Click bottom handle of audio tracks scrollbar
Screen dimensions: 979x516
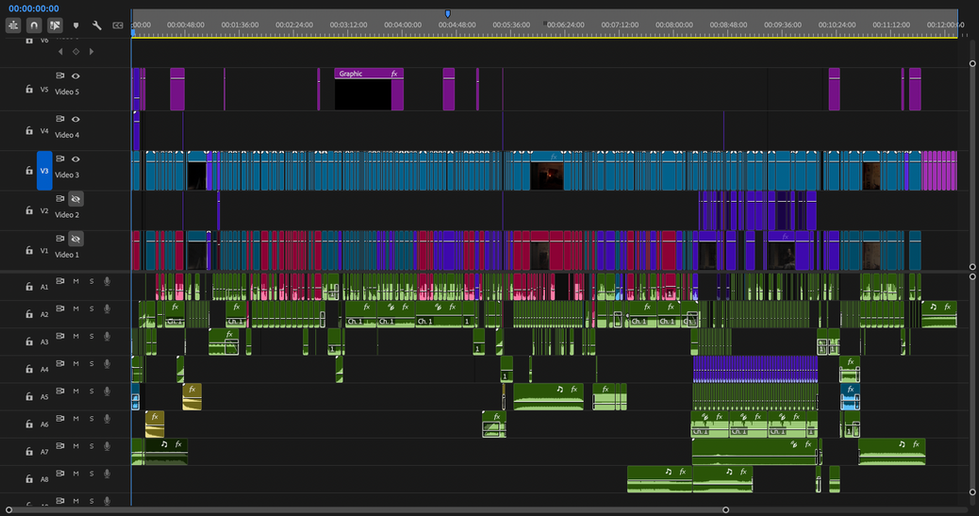pos(972,492)
